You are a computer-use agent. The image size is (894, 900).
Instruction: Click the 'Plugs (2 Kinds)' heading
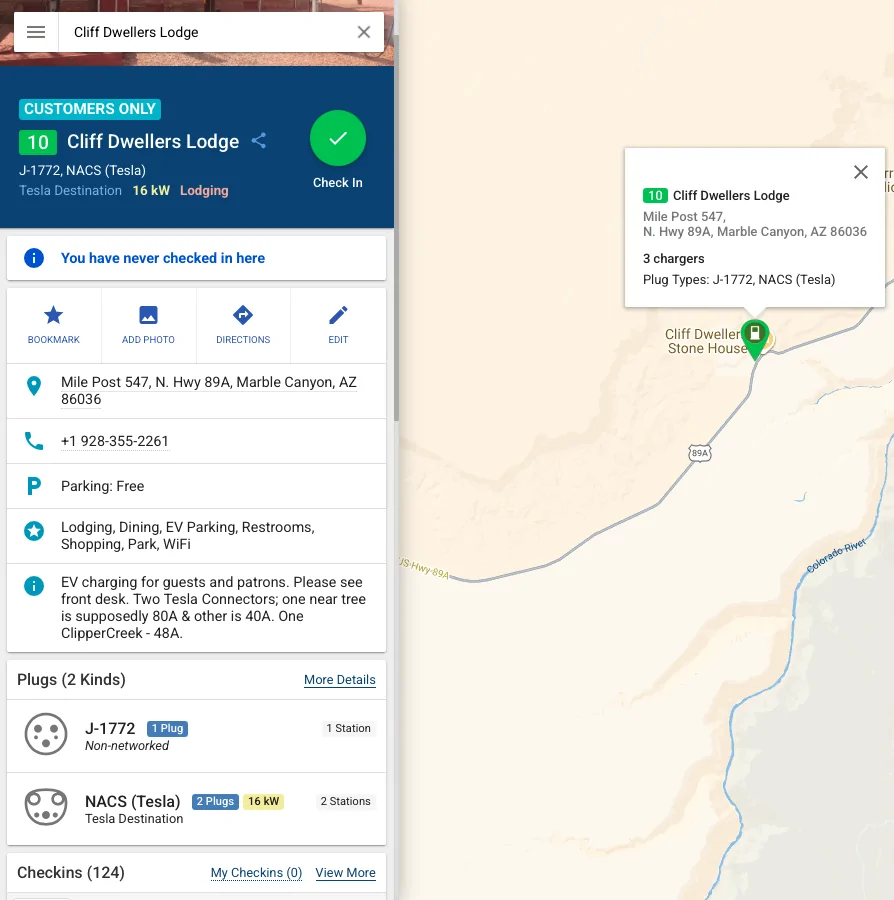pos(71,680)
